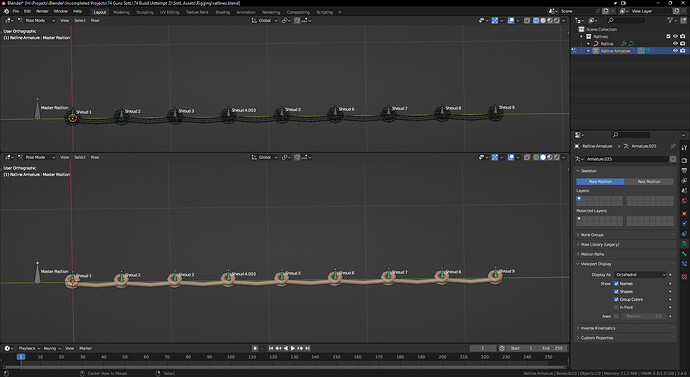Click the outliner filter funnel icon
The image size is (690, 377).
pos(671,20)
